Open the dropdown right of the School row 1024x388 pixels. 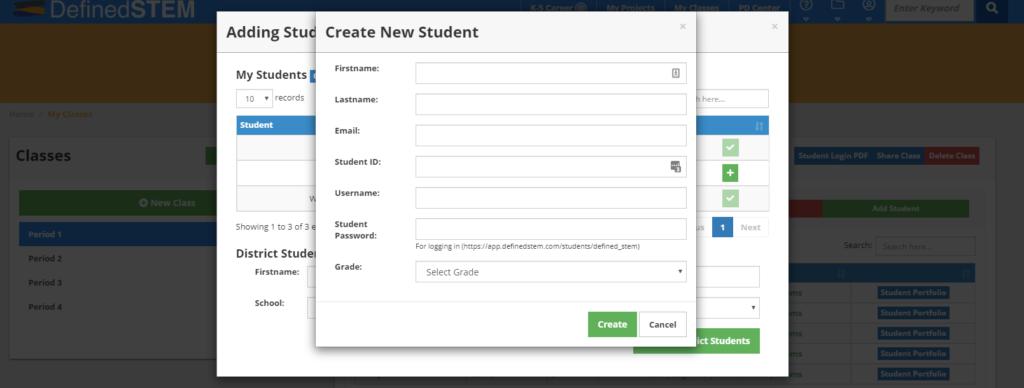tap(727, 308)
